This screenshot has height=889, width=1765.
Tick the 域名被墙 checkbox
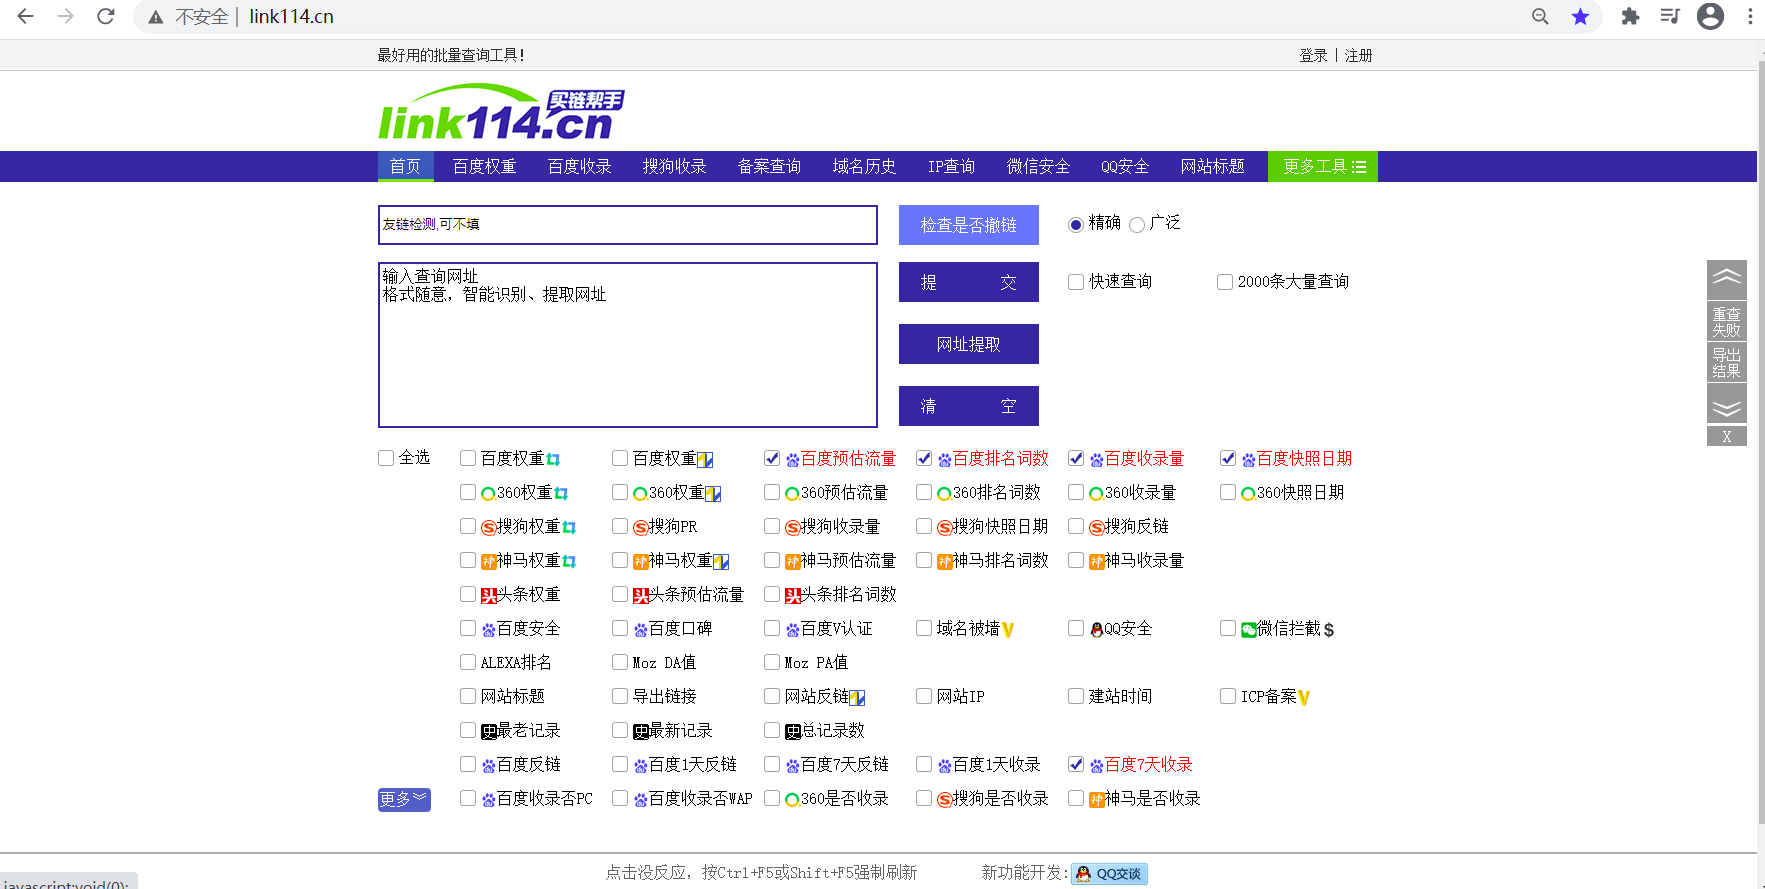924,628
